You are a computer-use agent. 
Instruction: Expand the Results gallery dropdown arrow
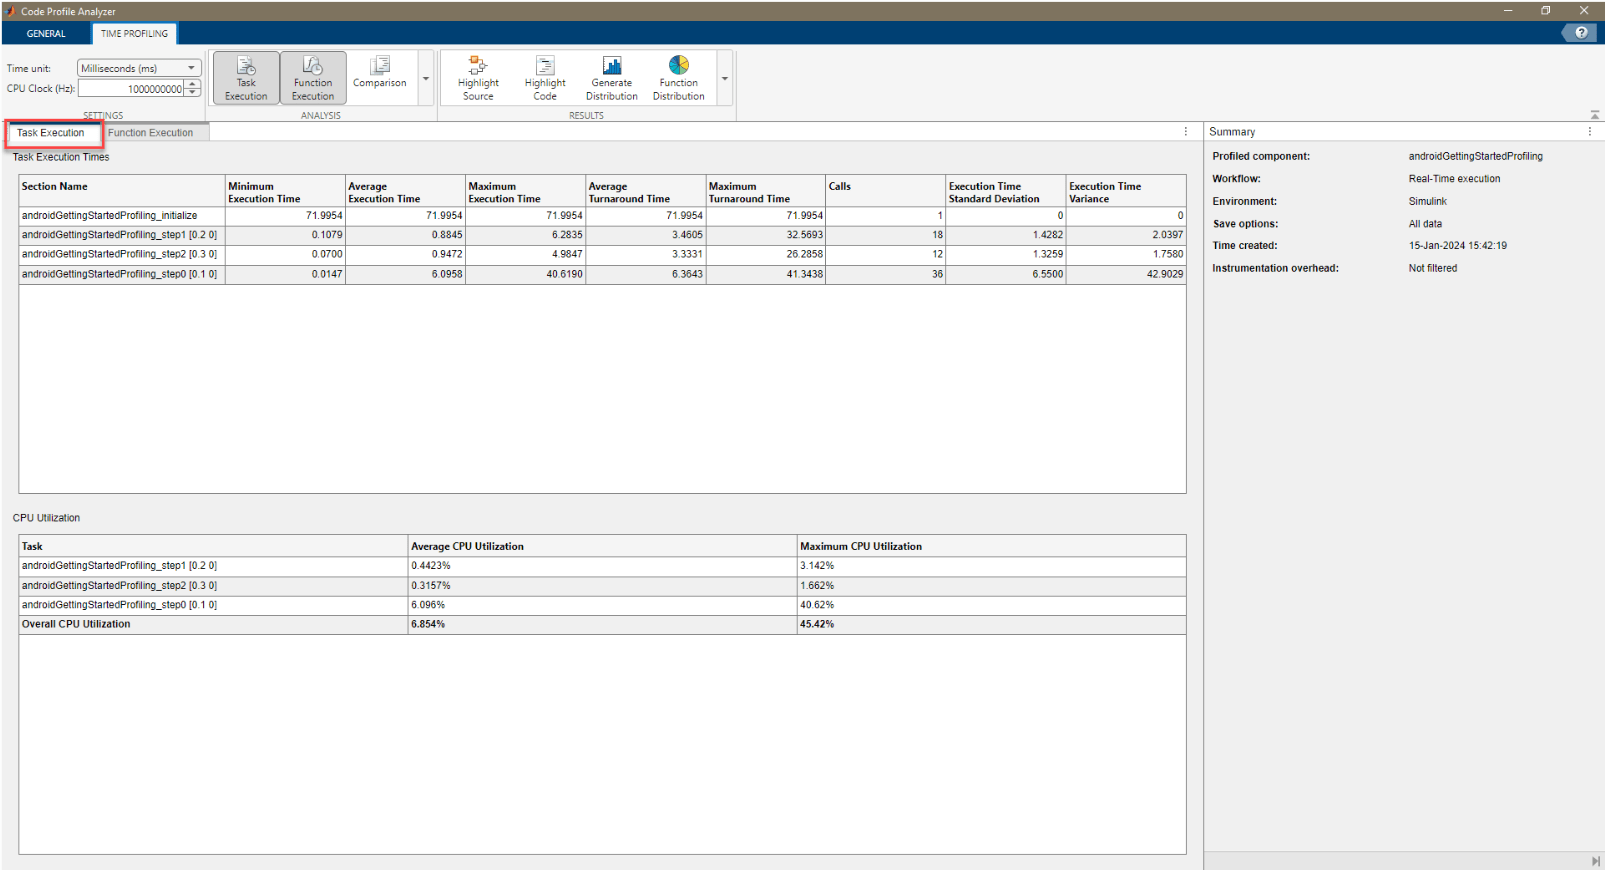click(x=725, y=79)
